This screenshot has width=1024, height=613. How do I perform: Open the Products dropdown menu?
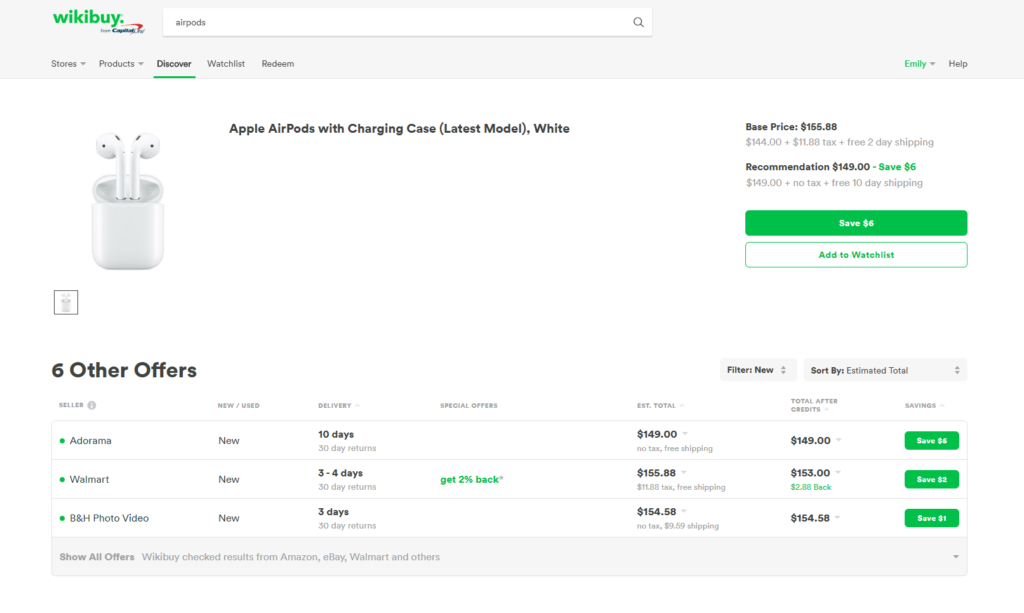(121, 64)
